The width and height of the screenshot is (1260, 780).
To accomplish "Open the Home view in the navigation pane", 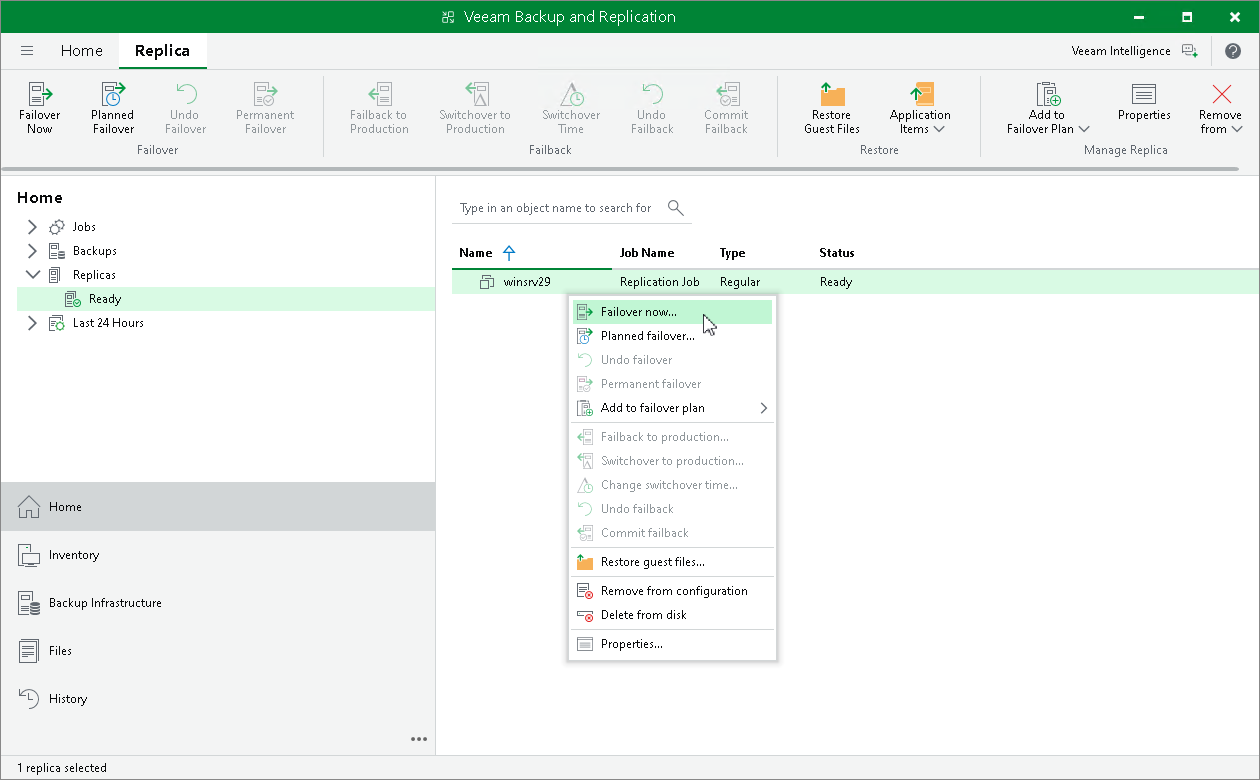I will tap(218, 507).
